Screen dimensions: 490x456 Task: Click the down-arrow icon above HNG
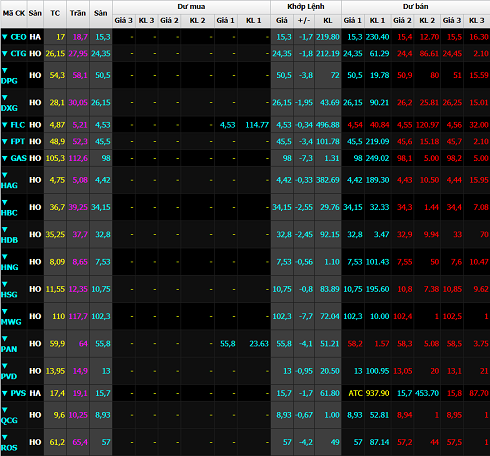[x=5, y=257]
